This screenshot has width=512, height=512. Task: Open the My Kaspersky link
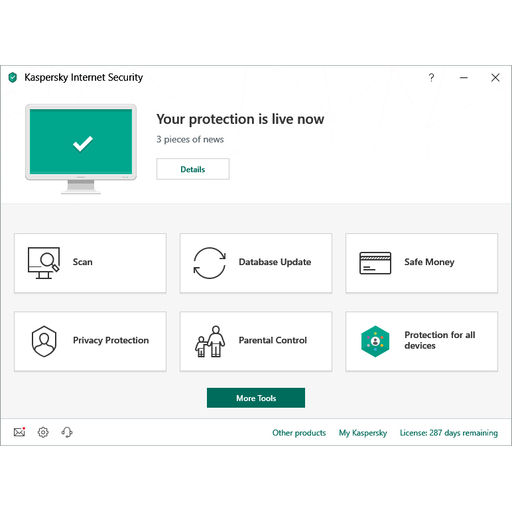363,433
